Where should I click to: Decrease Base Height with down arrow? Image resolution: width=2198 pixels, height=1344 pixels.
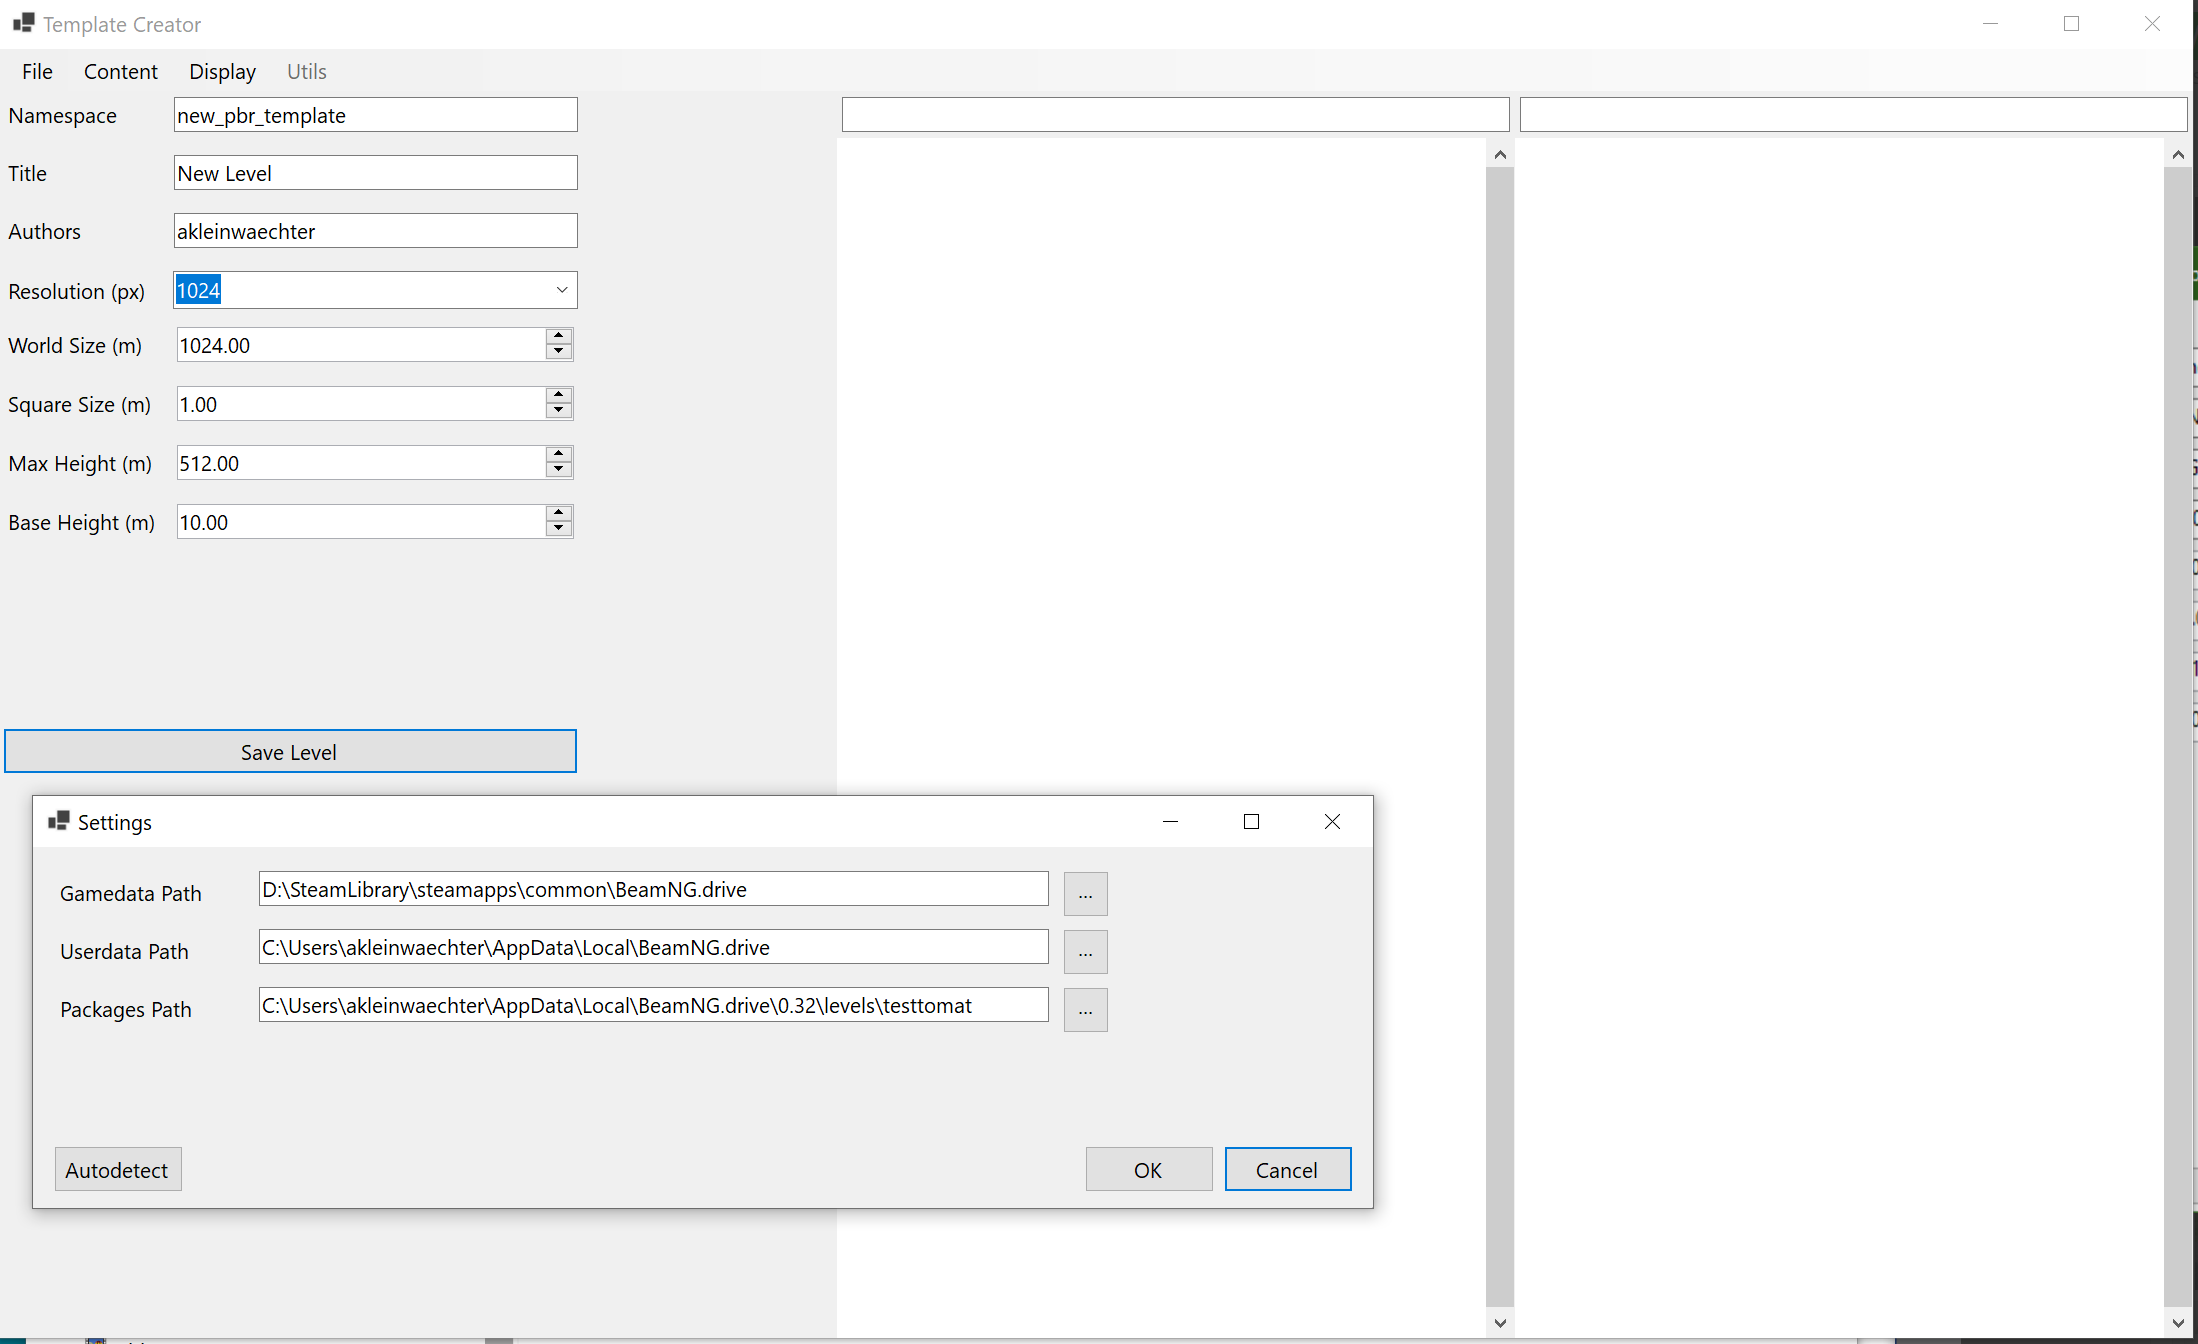click(x=559, y=529)
